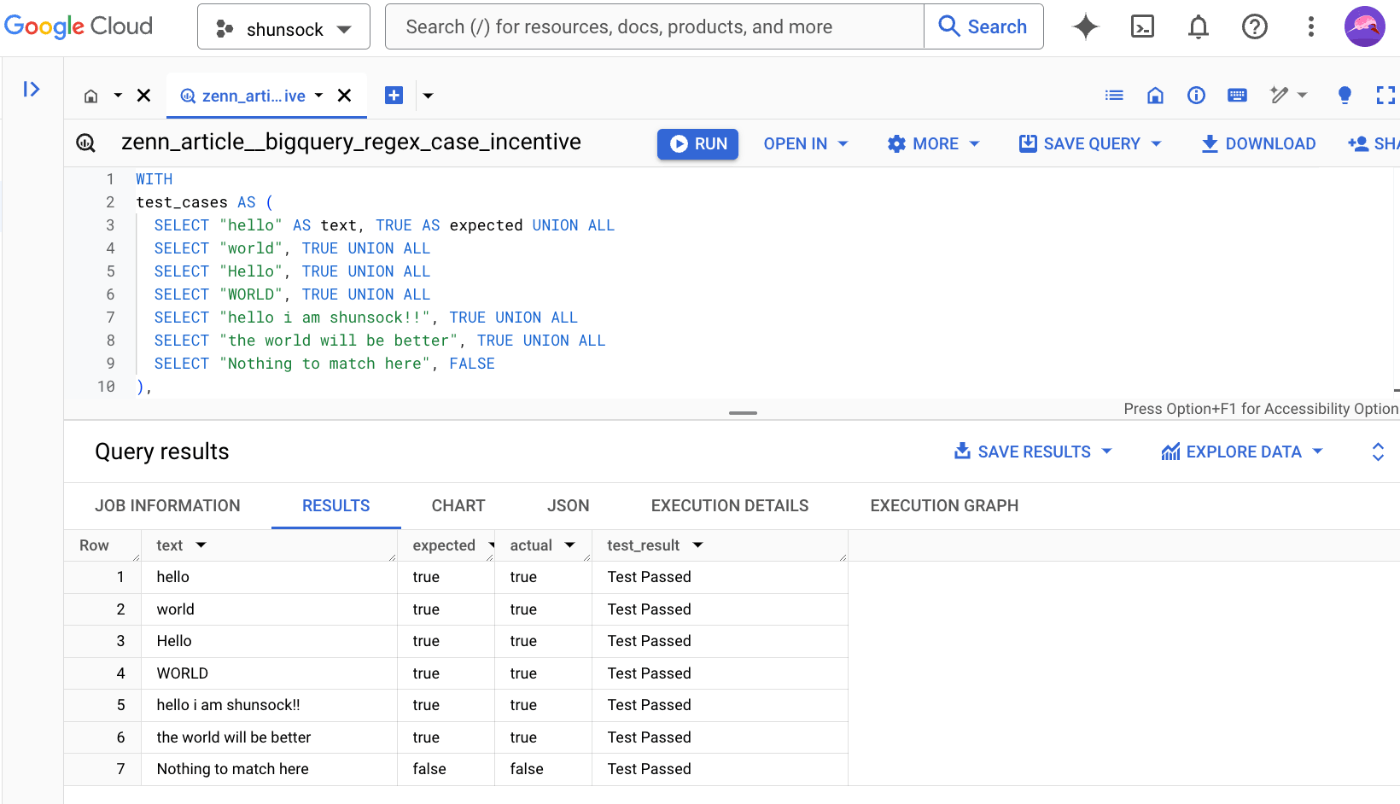Click the home tab icon
The image size is (1400, 804).
pyautogui.click(x=91, y=96)
